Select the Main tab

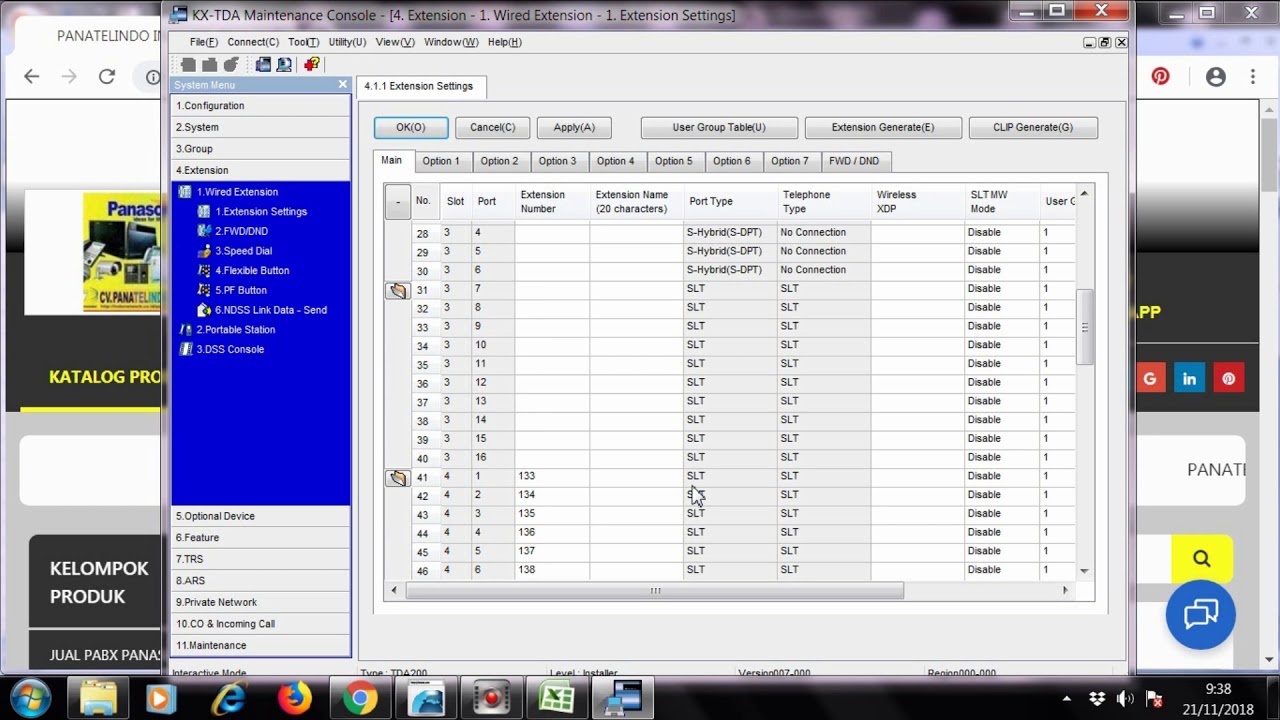pos(391,160)
